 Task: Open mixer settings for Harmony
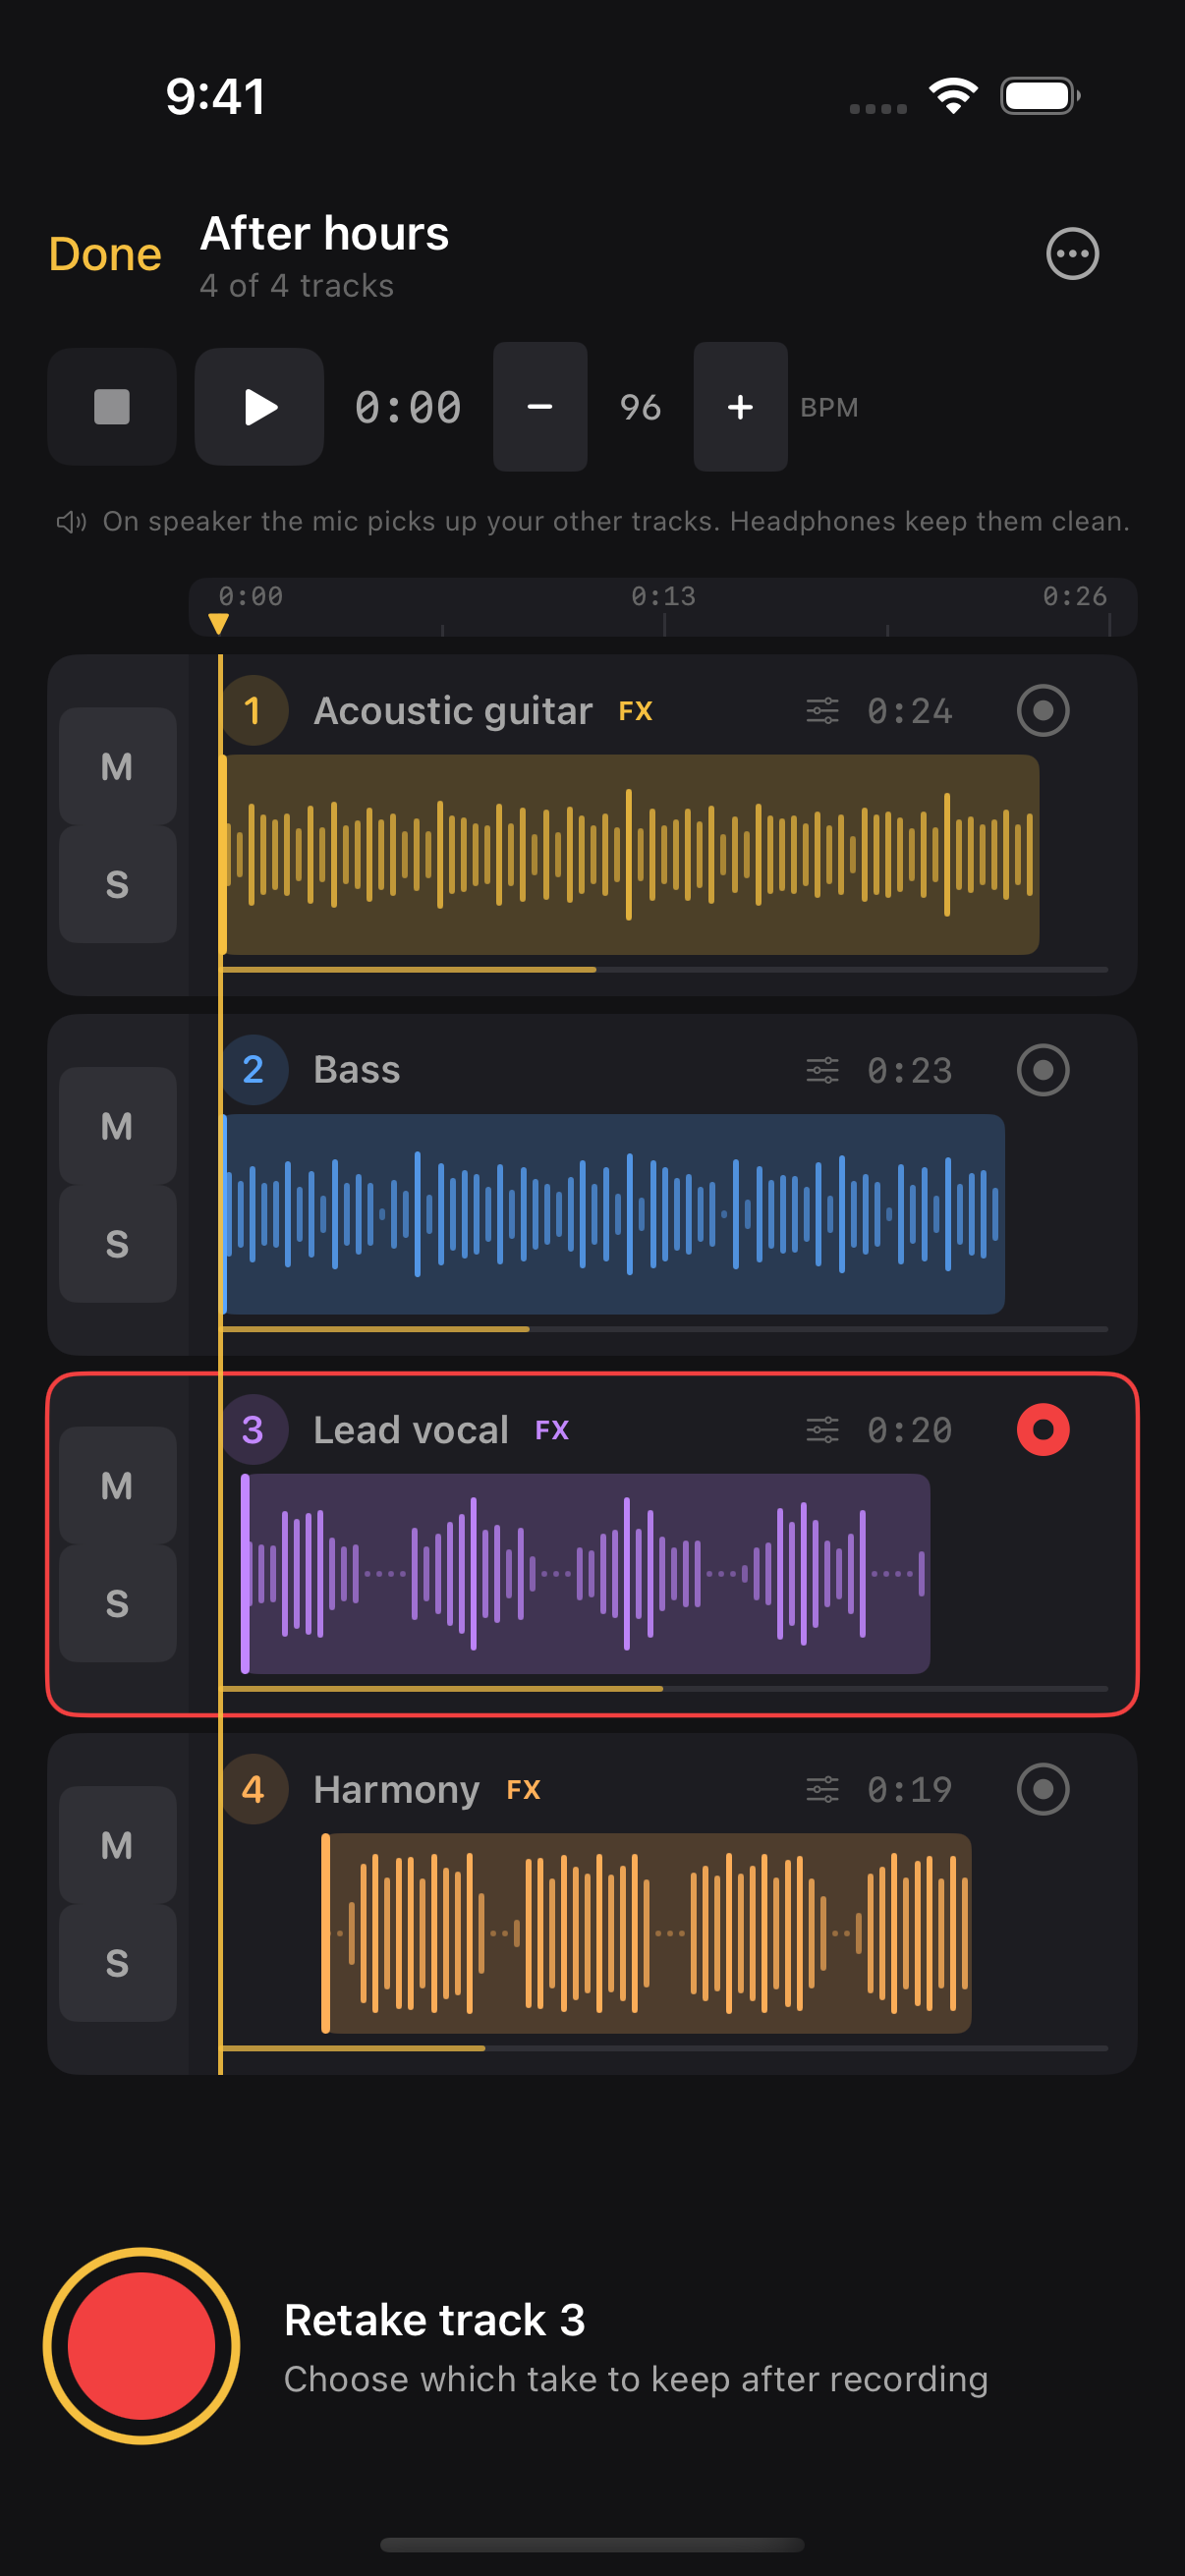coord(822,1790)
